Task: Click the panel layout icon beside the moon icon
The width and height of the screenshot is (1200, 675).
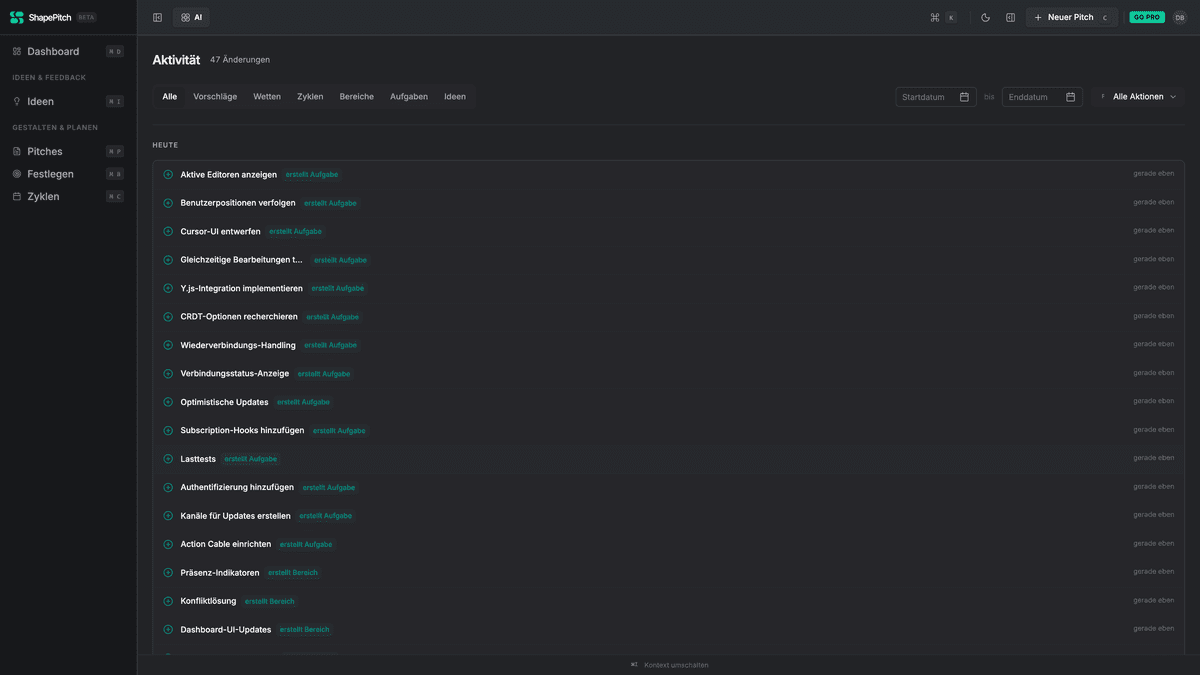Action: (1010, 17)
